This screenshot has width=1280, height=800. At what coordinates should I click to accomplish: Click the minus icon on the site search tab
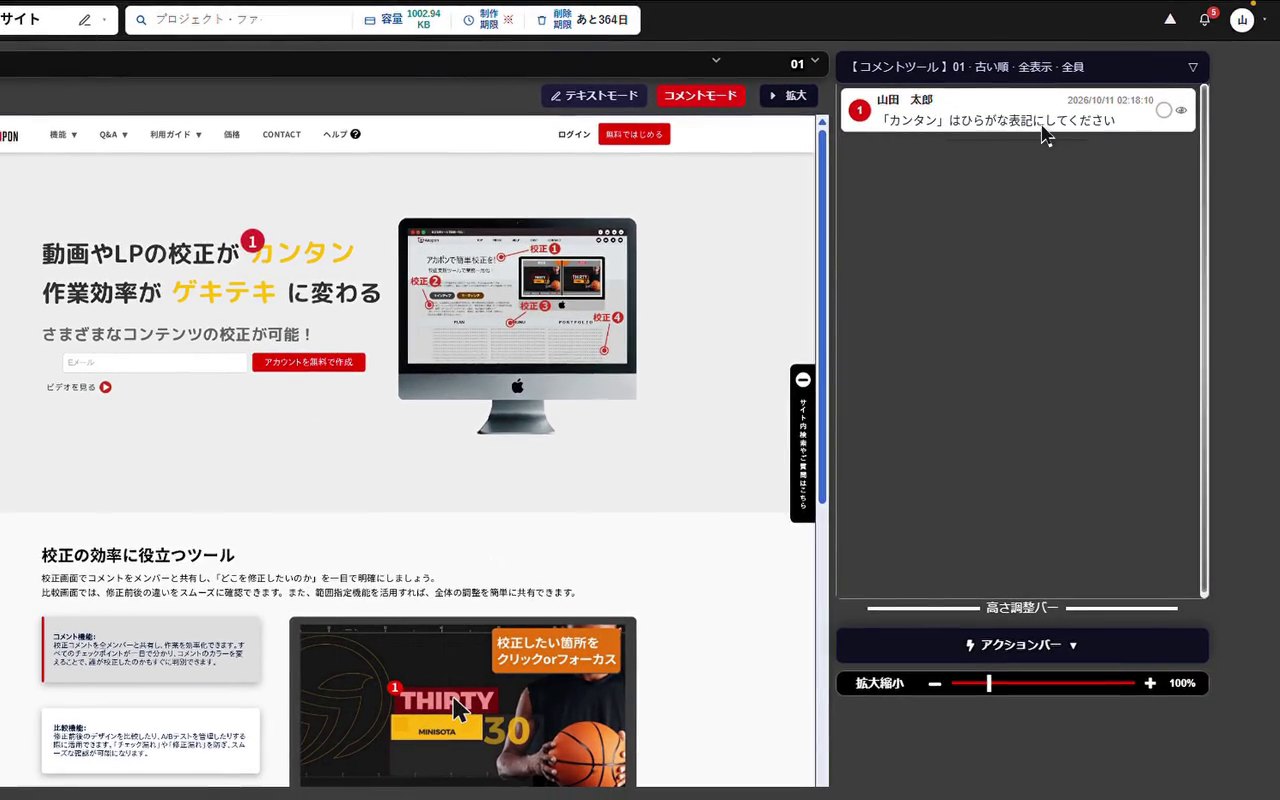click(802, 380)
